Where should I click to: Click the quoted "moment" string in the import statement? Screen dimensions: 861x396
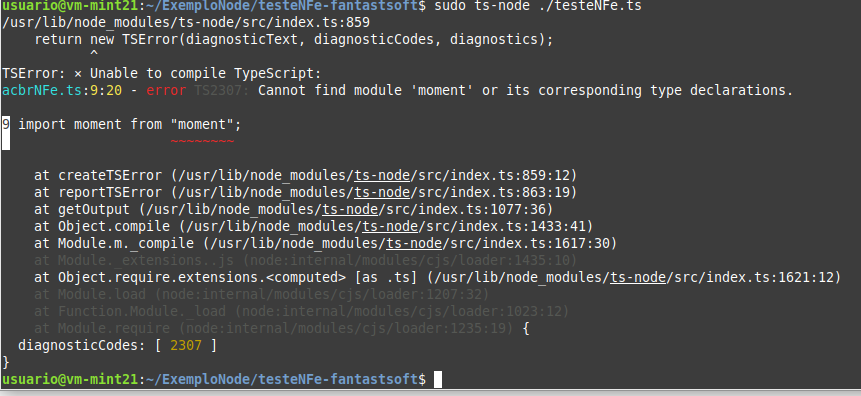203,124
